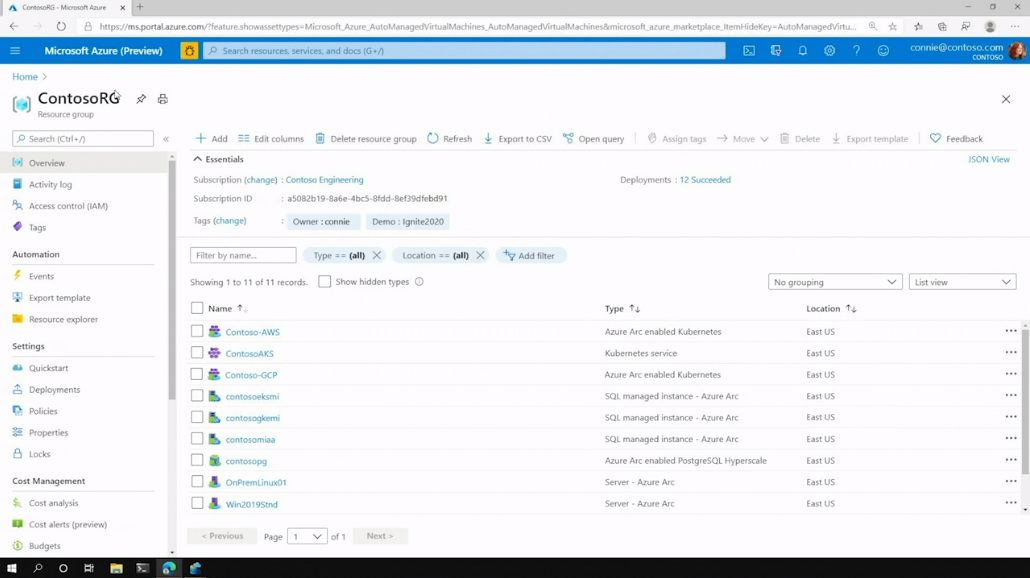This screenshot has width=1030, height=578.
Task: Tick the checkbox for OnPremLinux01
Action: coord(197,482)
